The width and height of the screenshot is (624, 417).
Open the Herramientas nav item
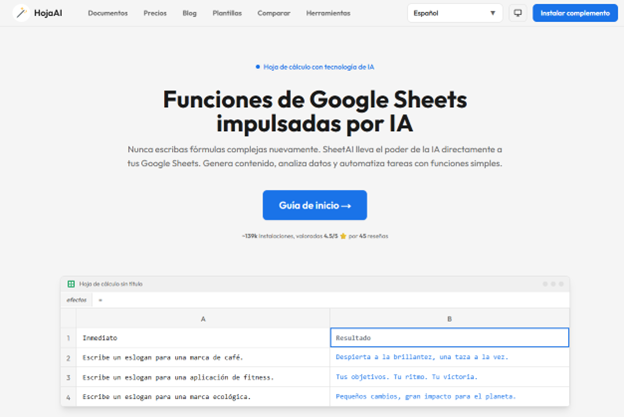[328, 13]
